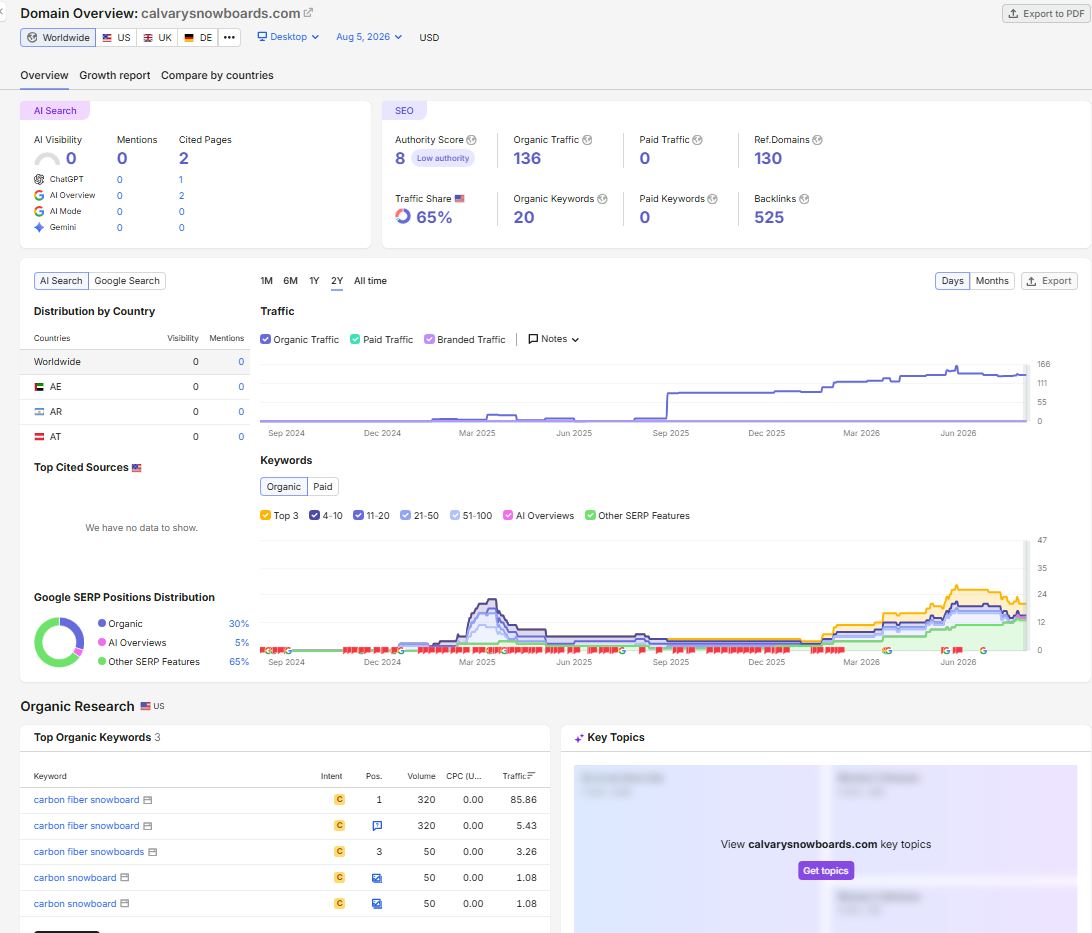Image resolution: width=1092 pixels, height=933 pixels.
Task: Toggle Top 3 keywords checkbox
Action: (x=265, y=515)
